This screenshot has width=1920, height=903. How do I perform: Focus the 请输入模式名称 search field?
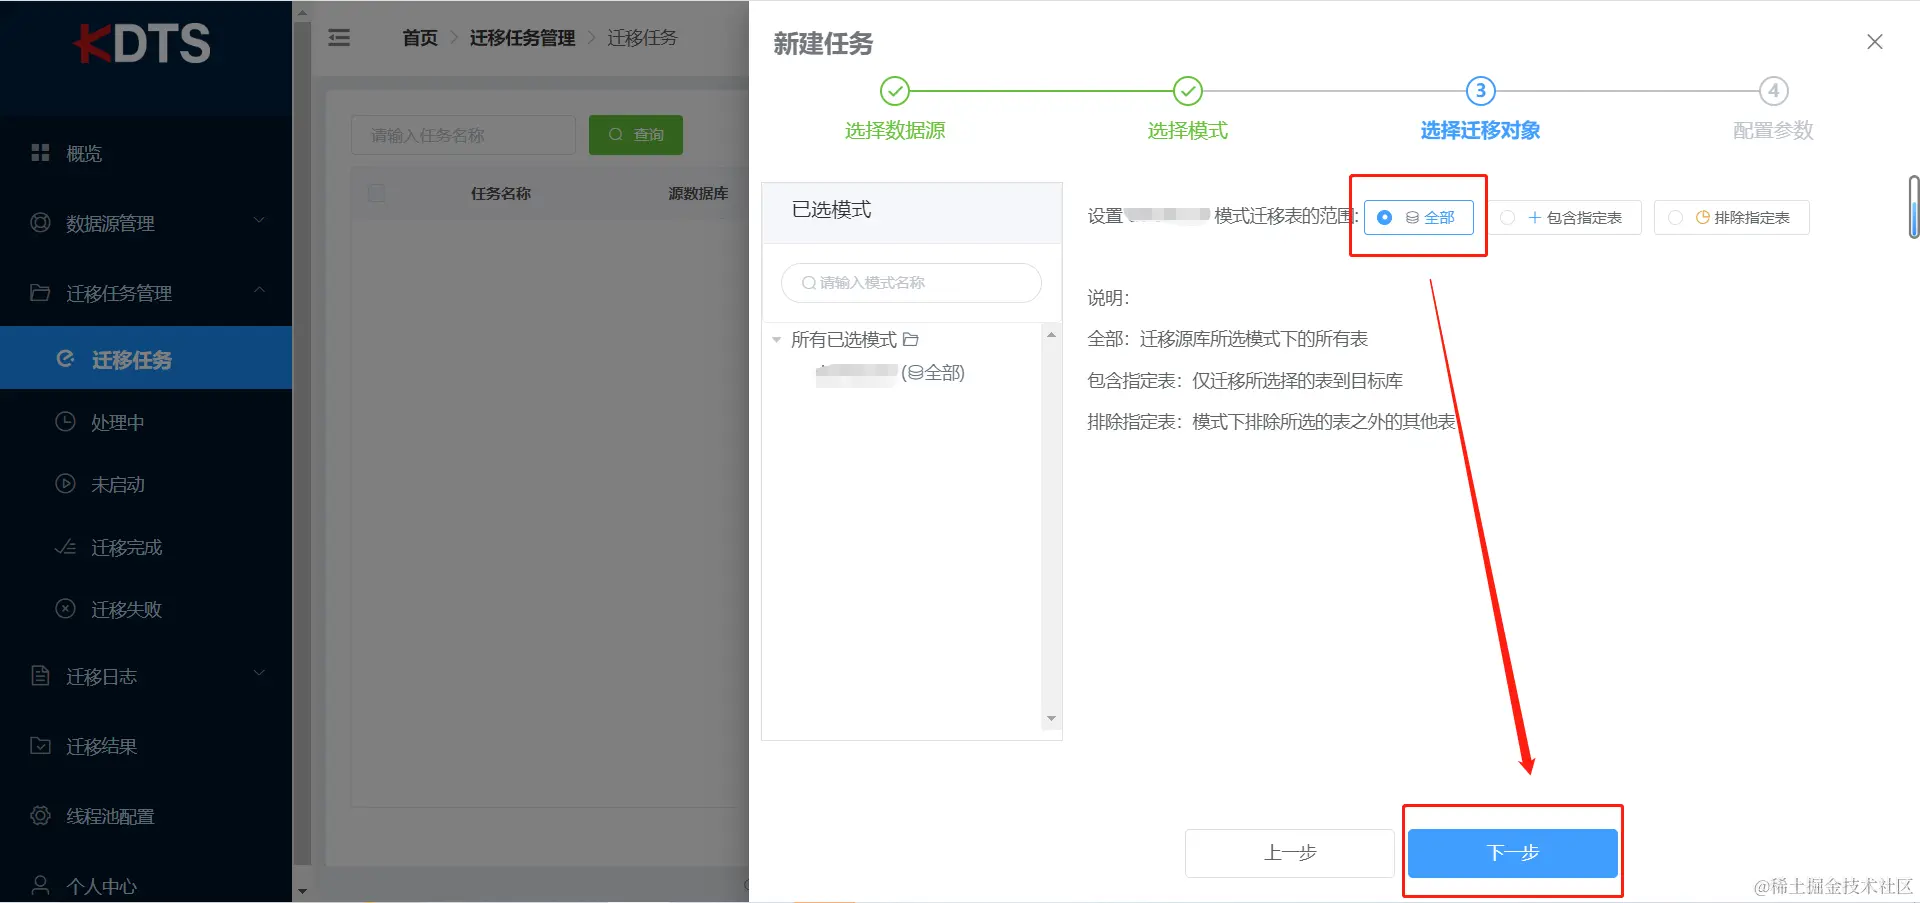[911, 283]
